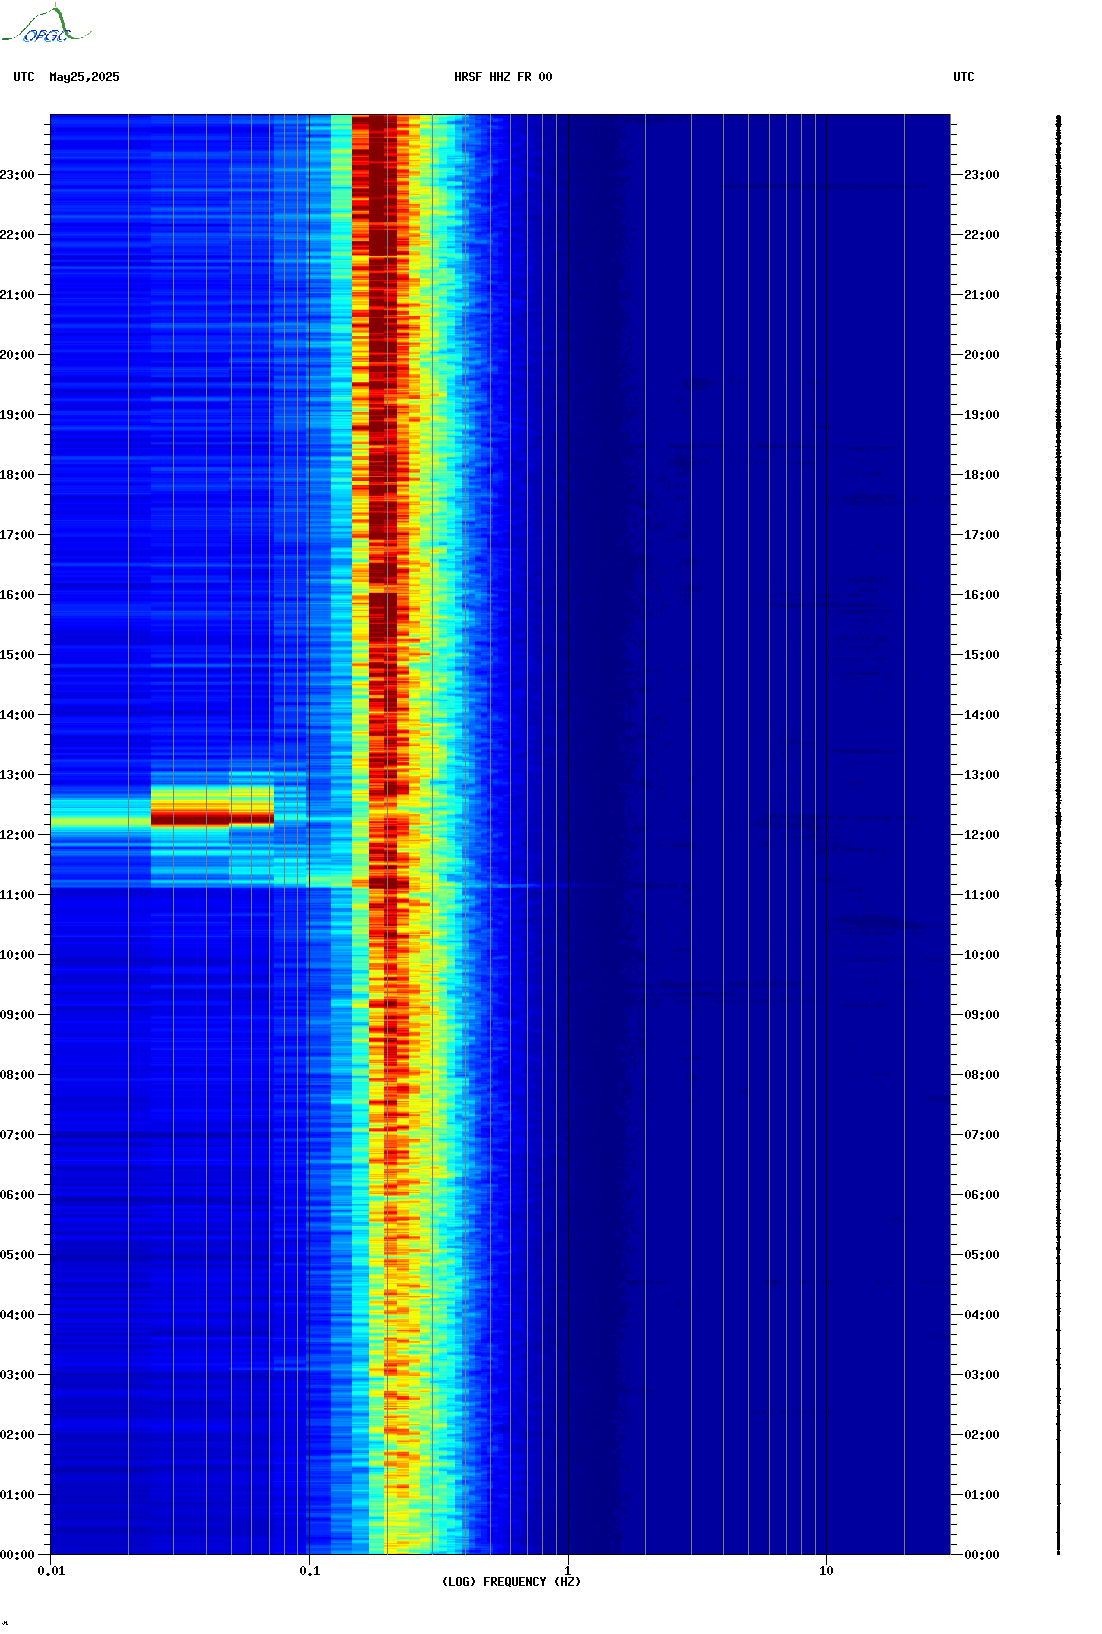Click '17:00' on the left time axis

tap(17, 535)
